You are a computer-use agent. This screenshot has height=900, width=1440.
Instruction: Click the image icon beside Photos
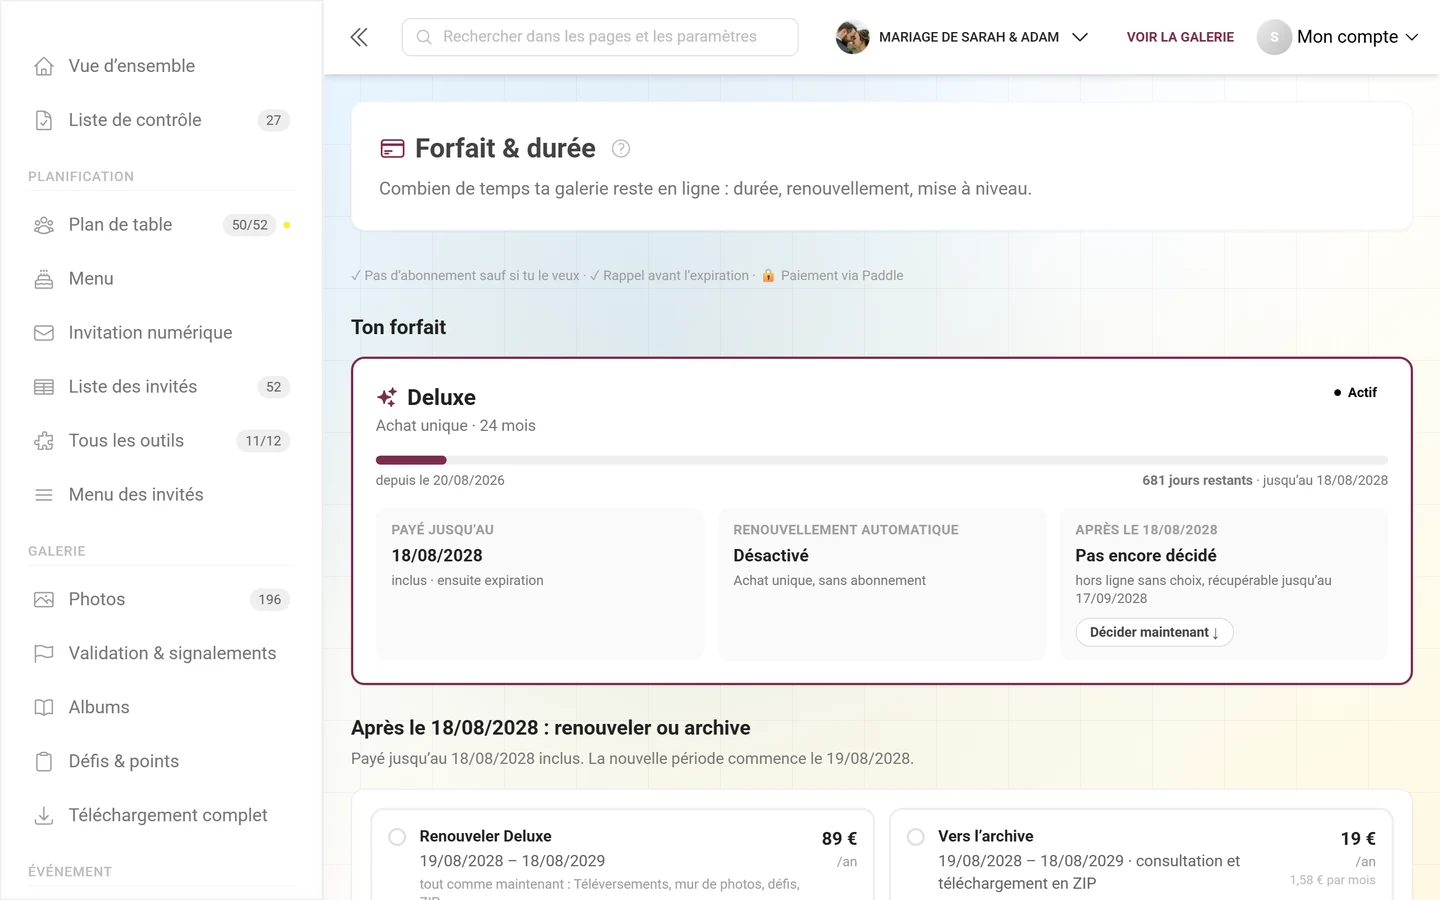pos(44,600)
